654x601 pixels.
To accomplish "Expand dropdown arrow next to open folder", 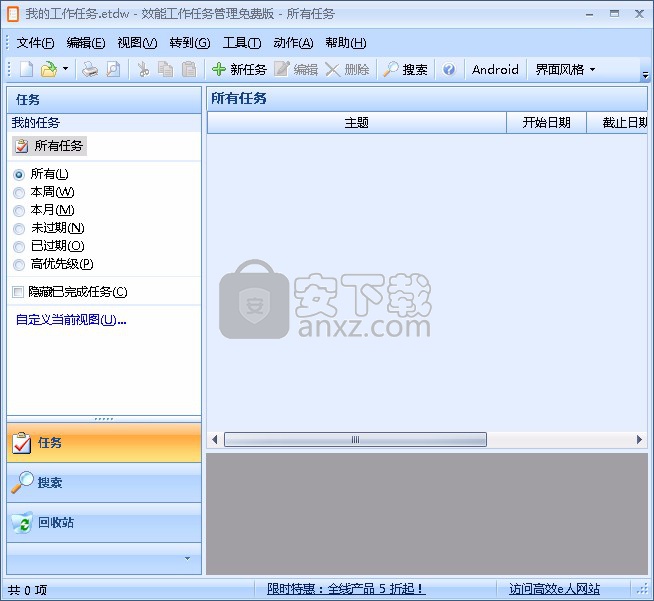I will (66, 69).
